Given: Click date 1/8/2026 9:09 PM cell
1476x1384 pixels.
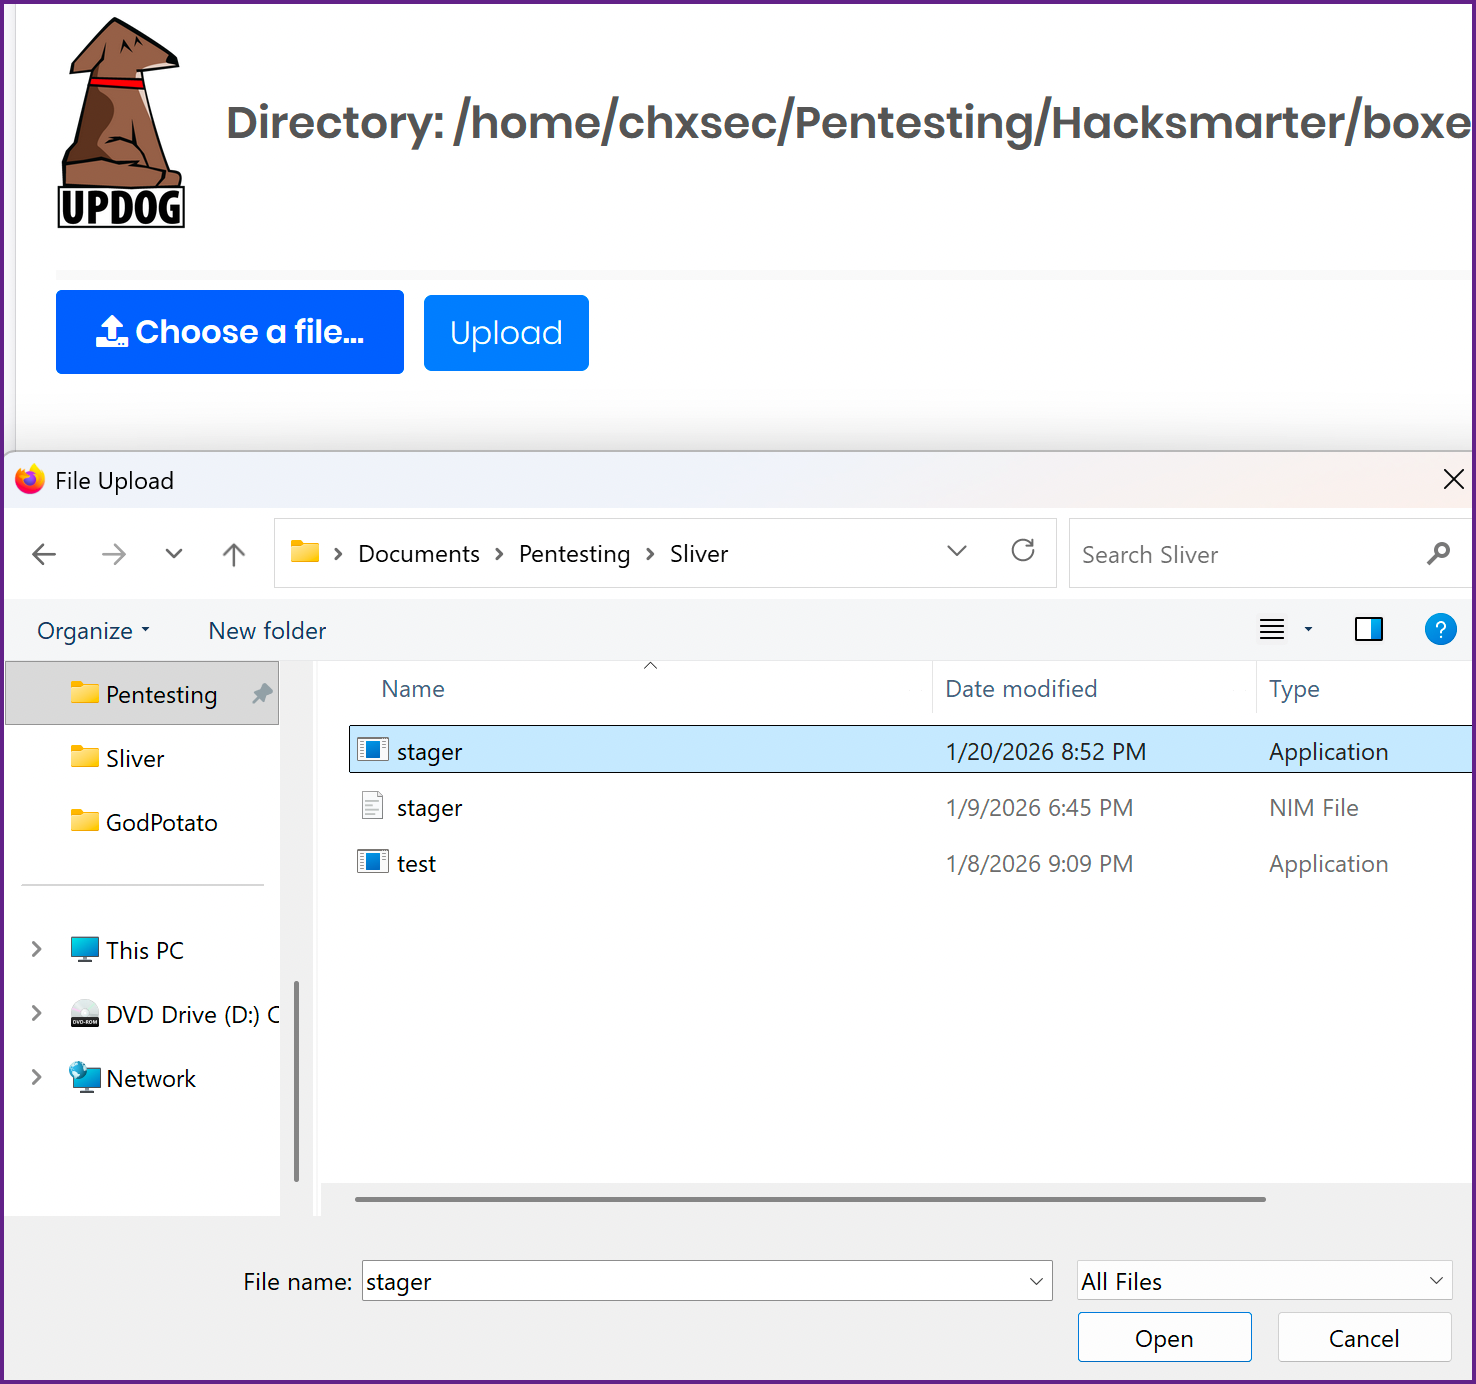Looking at the screenshot, I should pos(1039,864).
